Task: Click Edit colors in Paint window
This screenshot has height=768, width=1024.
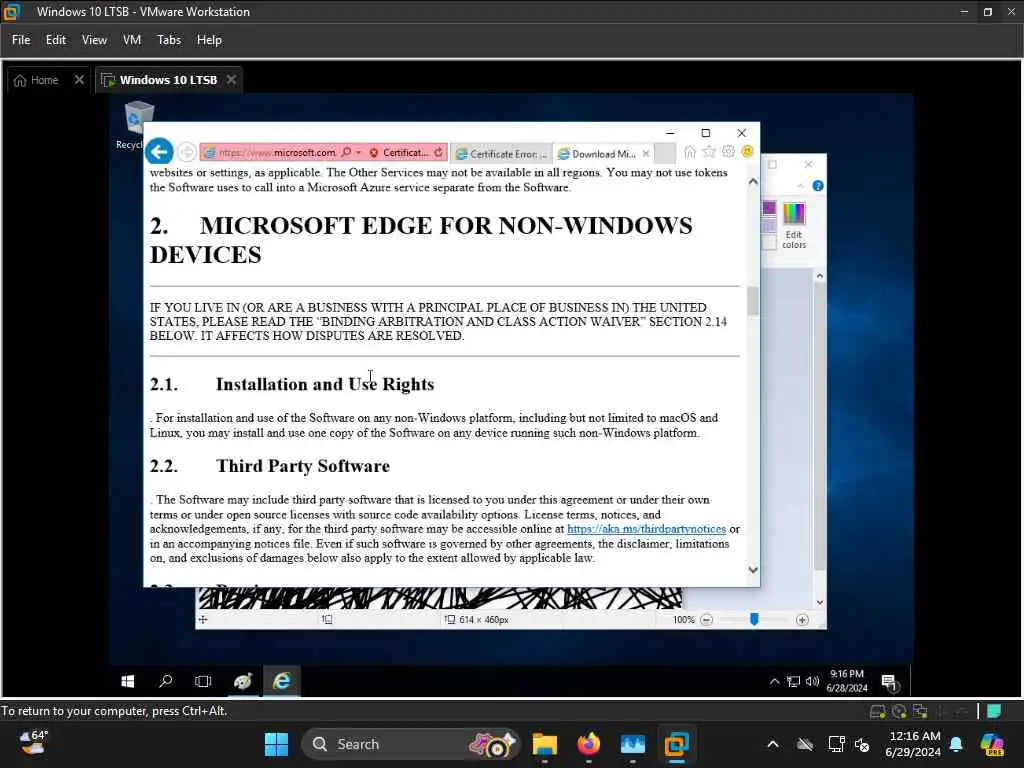Action: [x=793, y=226]
